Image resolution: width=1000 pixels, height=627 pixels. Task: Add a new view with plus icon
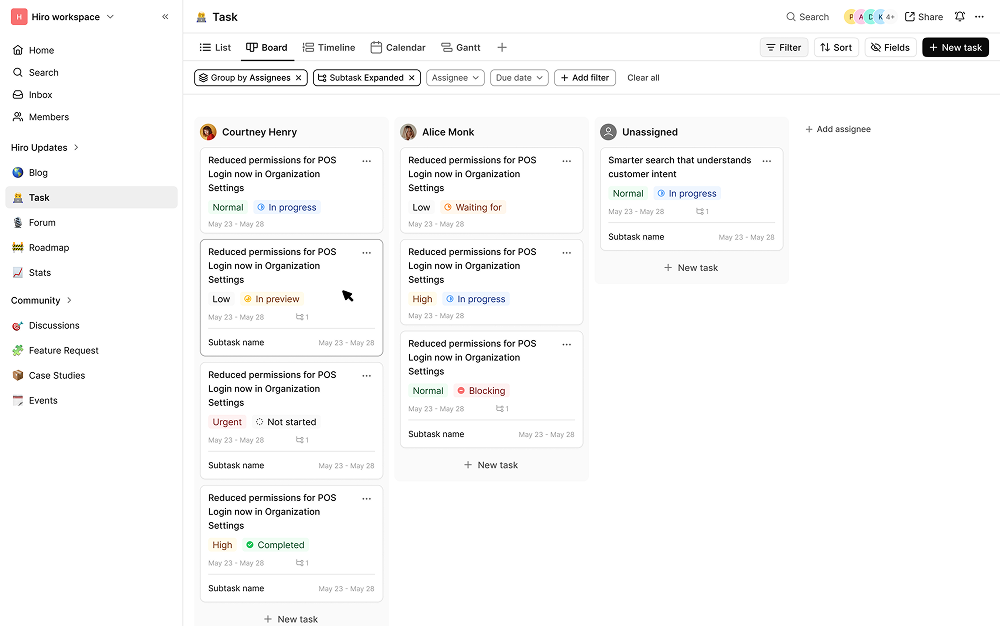[502, 47]
